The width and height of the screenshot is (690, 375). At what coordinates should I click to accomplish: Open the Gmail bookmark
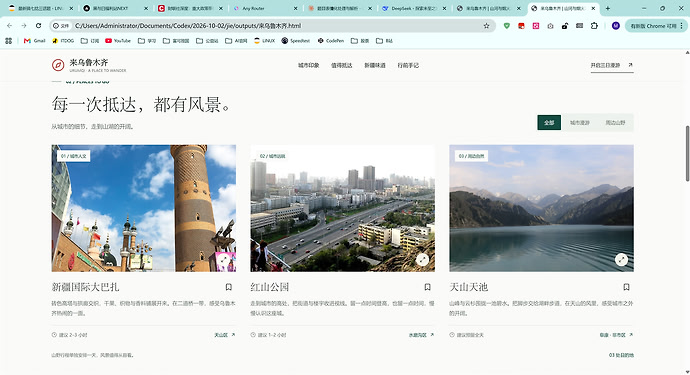pos(35,41)
